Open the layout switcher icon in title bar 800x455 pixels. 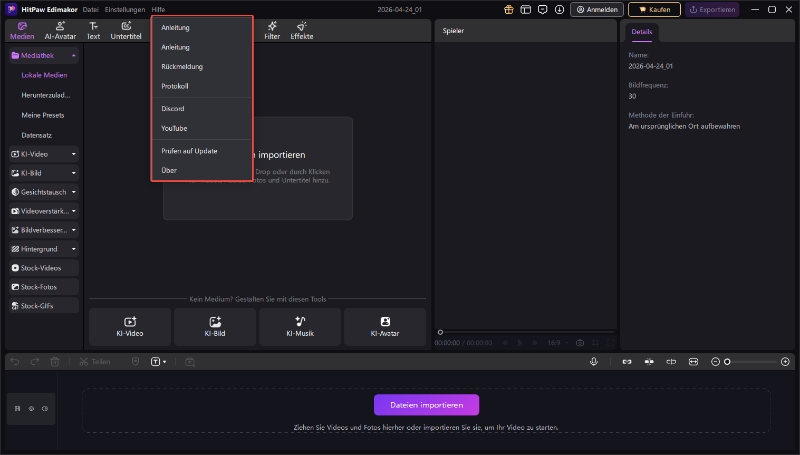click(526, 10)
